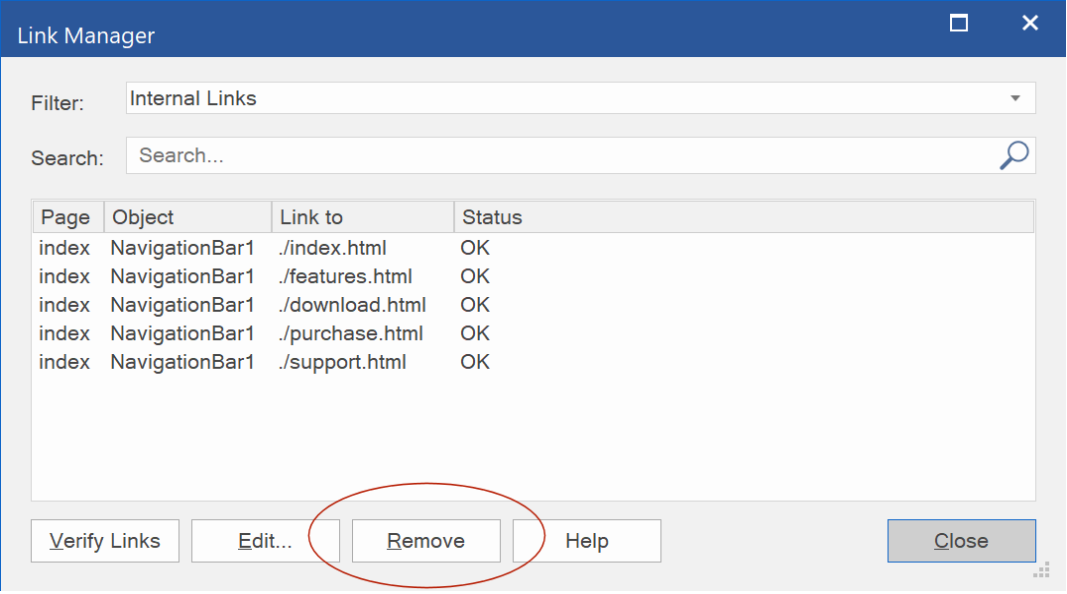Image resolution: width=1067 pixels, height=594 pixels.
Task: Select the ./purchase.html link row
Action: tap(534, 333)
